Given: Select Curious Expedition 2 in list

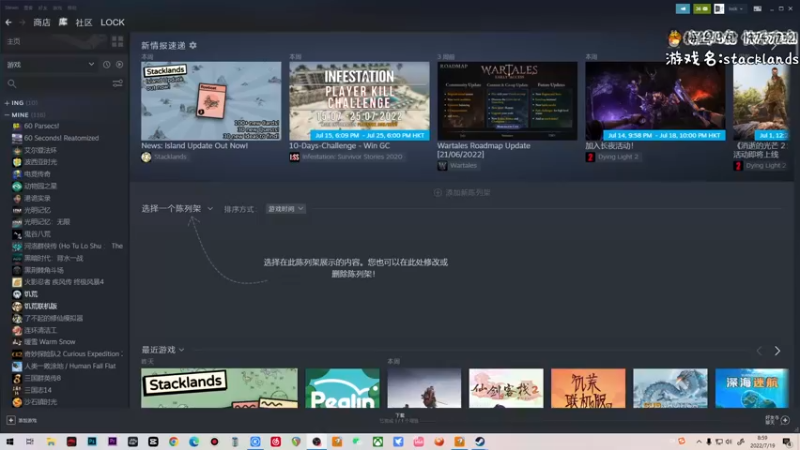Looking at the screenshot, I should click(x=73, y=354).
